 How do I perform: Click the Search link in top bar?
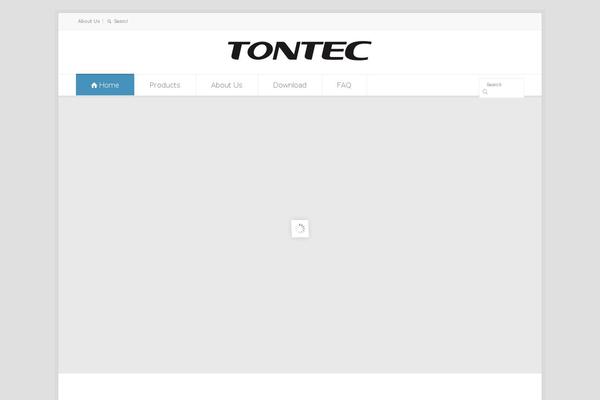click(121, 21)
